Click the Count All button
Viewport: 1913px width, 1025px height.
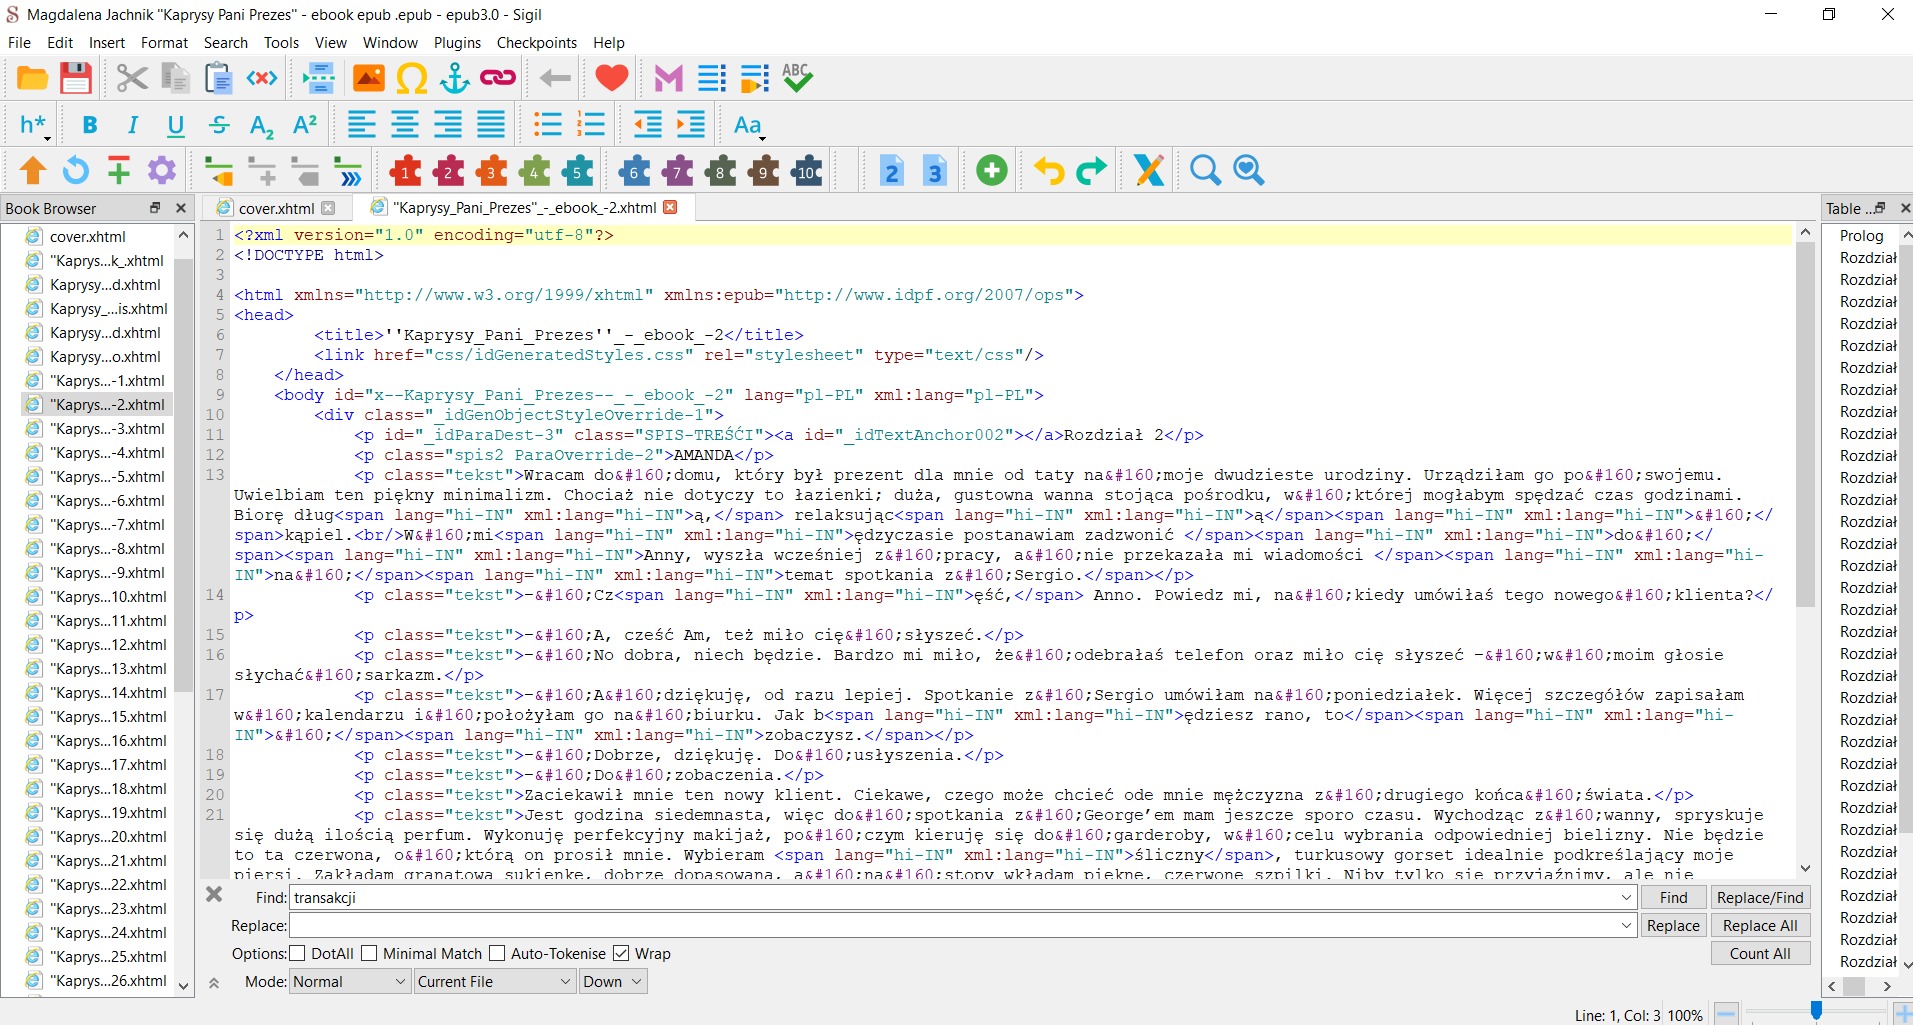tap(1759, 954)
